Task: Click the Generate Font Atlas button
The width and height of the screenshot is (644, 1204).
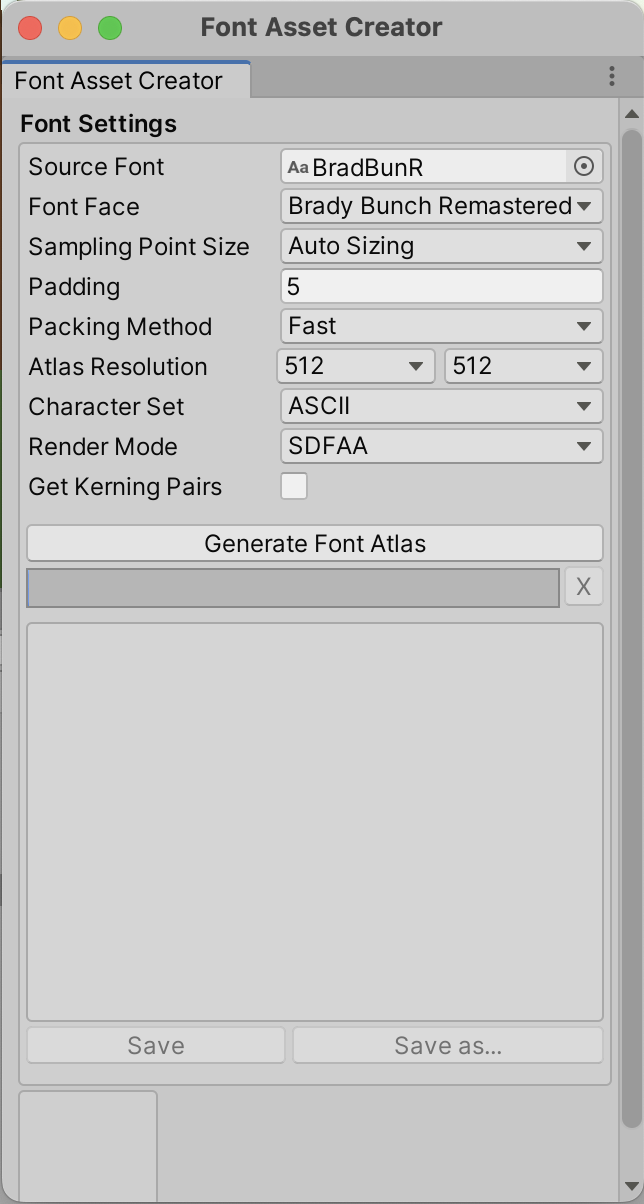Action: click(x=315, y=543)
